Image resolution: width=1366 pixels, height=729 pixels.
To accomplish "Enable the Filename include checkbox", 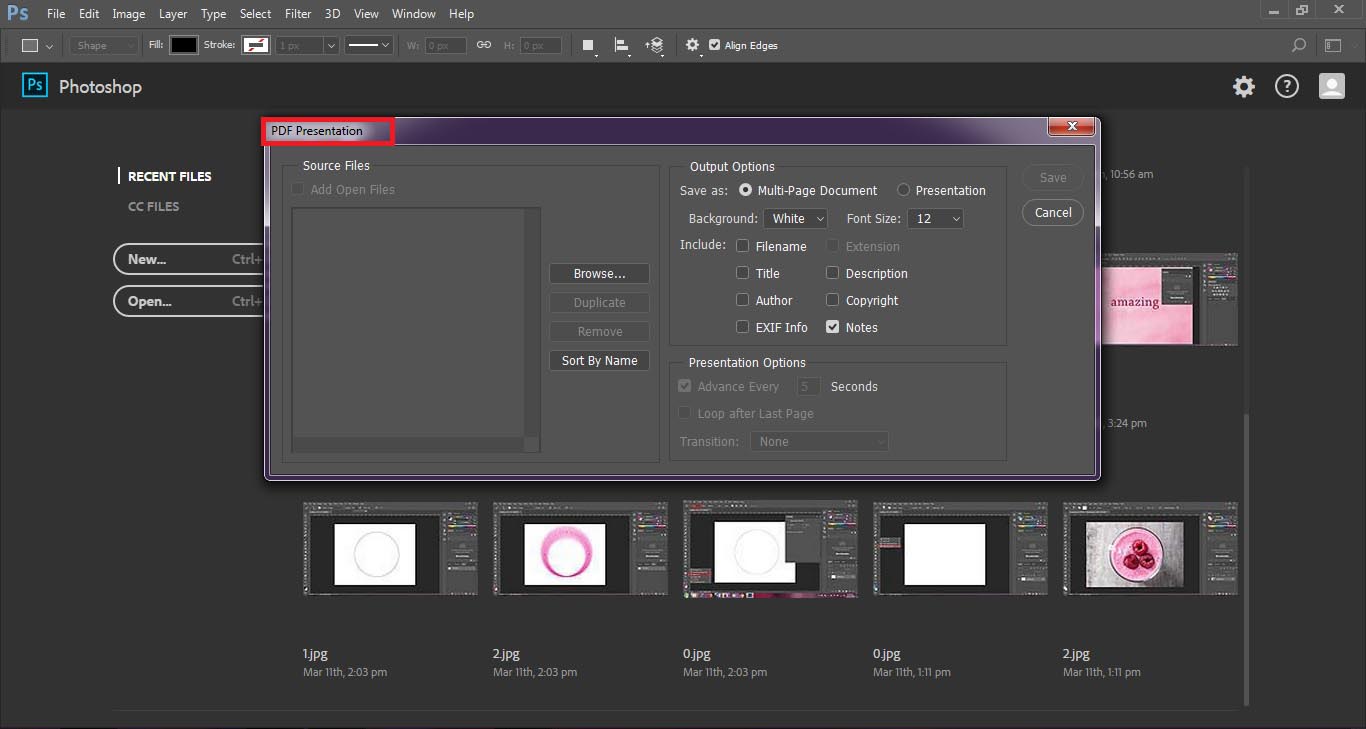I will 742,246.
